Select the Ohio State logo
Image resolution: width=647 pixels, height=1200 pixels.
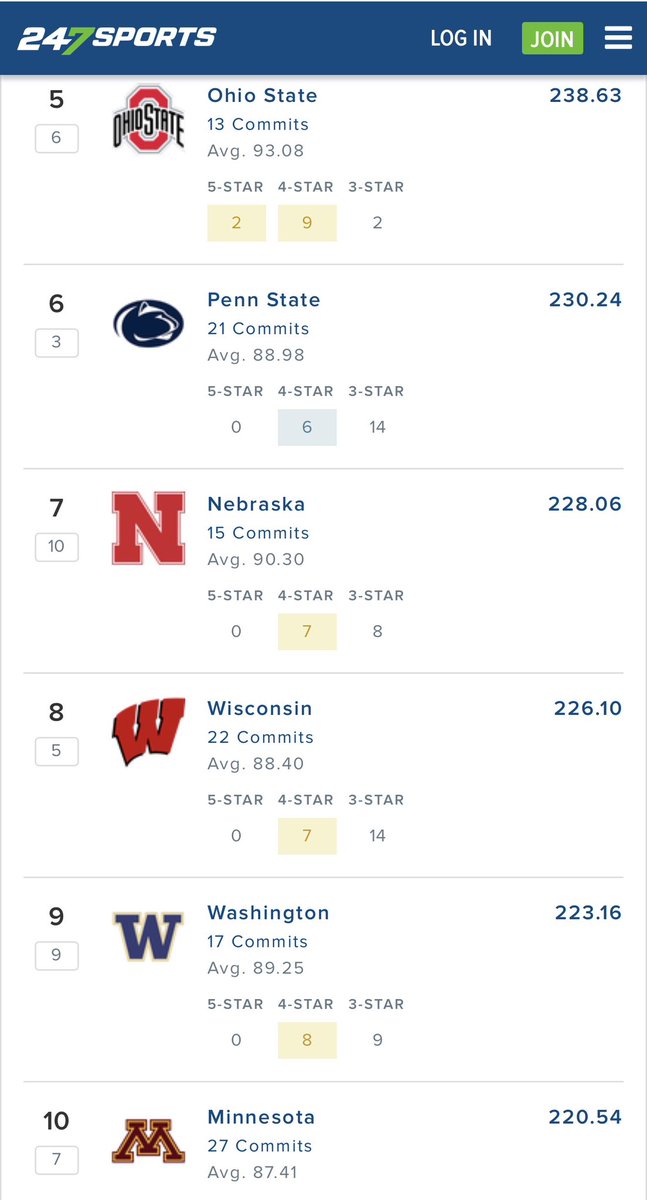pyautogui.click(x=148, y=119)
